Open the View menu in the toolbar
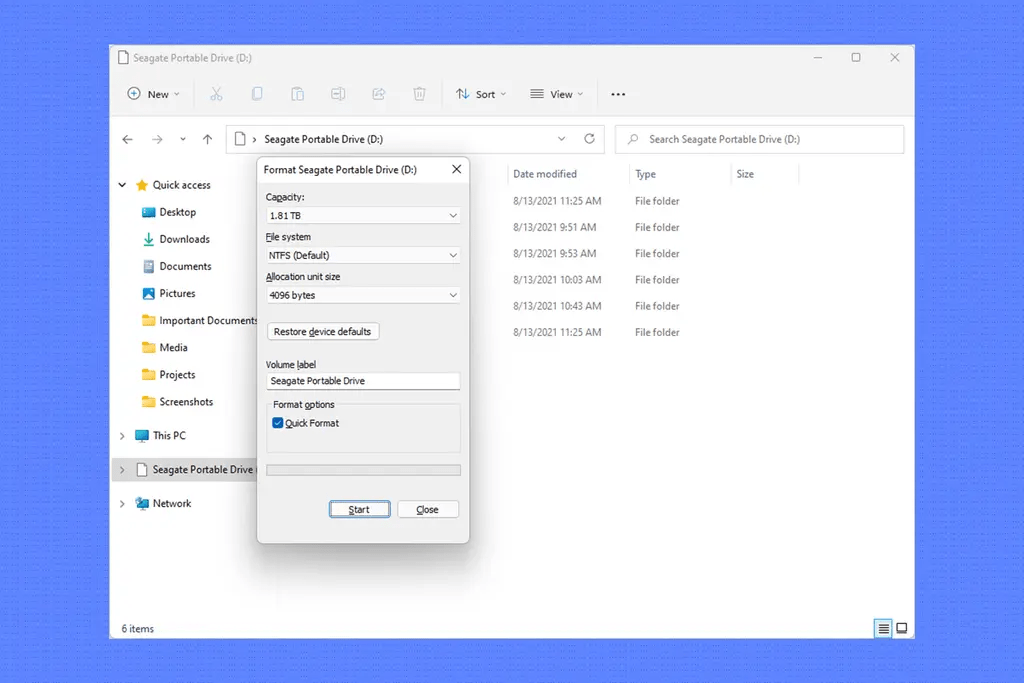This screenshot has width=1024, height=683. pyautogui.click(x=556, y=93)
